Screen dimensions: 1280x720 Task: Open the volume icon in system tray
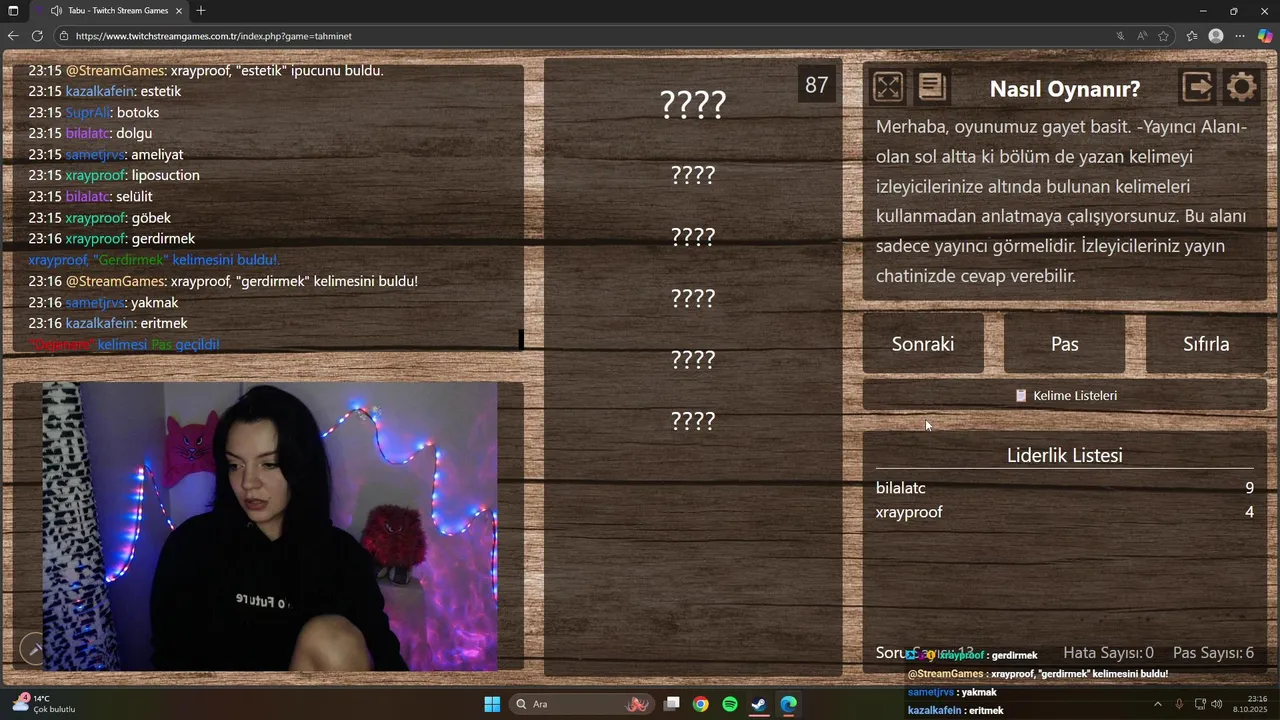point(1217,704)
